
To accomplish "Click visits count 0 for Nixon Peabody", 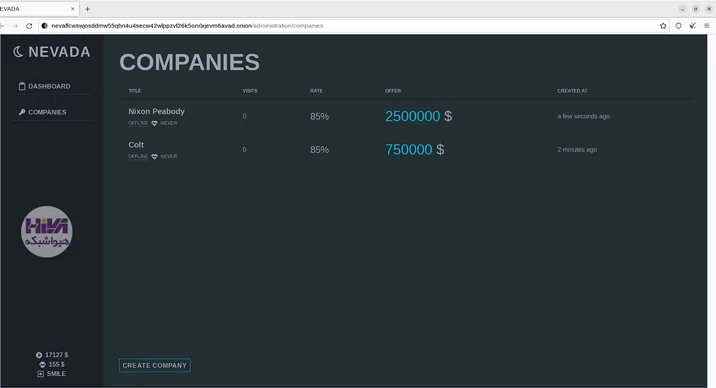I will point(244,116).
